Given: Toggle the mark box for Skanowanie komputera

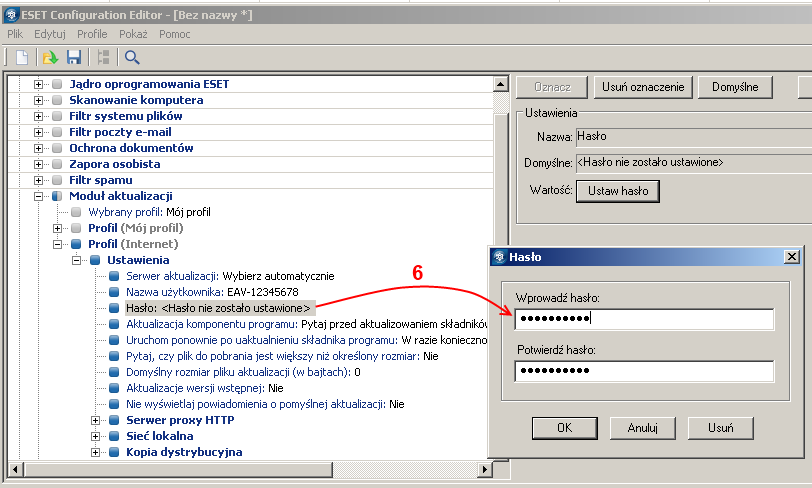Looking at the screenshot, I should coord(57,100).
